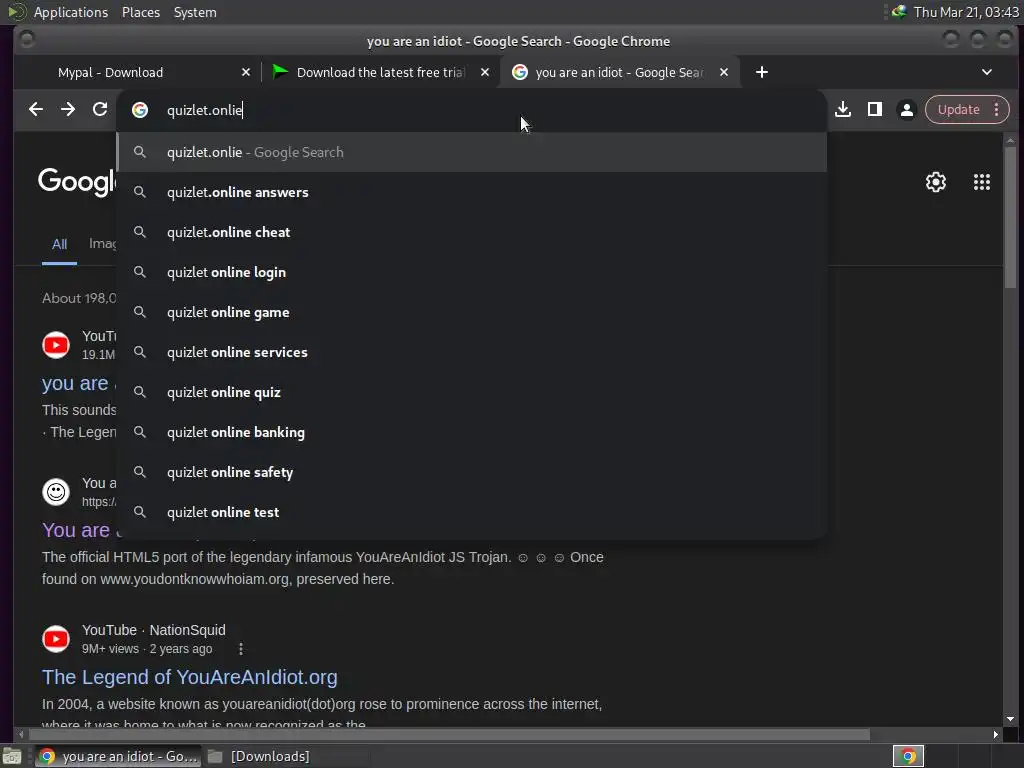Click the scroll right arrow

click(x=995, y=735)
